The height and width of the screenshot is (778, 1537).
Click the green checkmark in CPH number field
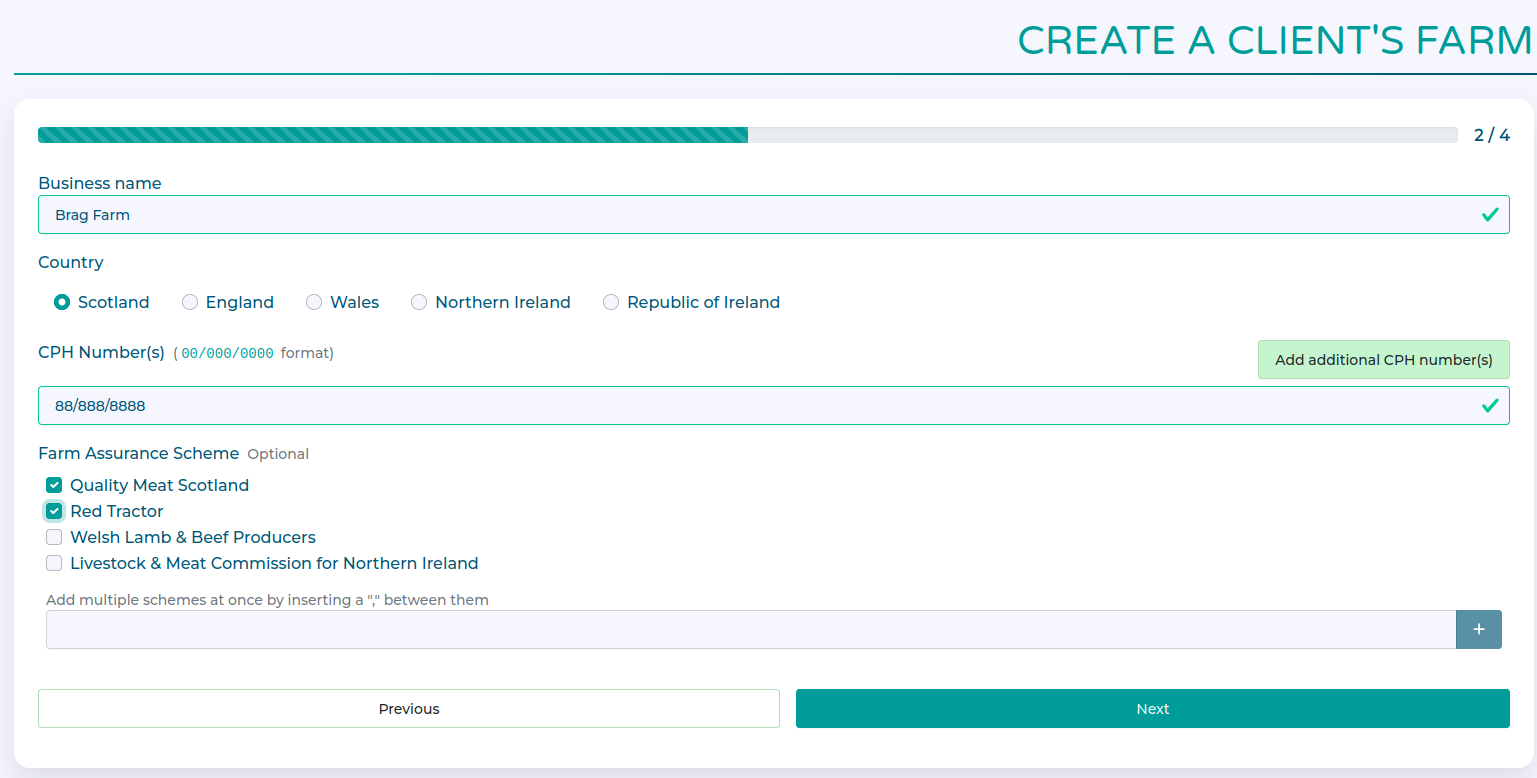pos(1489,406)
